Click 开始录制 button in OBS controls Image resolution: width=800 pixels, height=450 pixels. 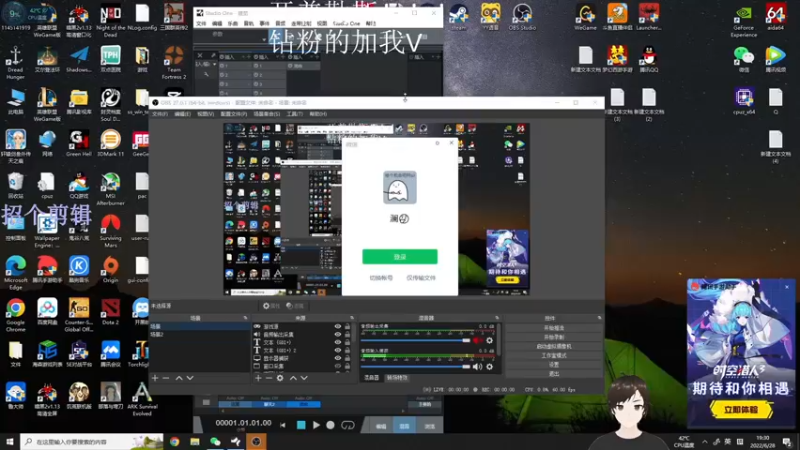point(554,337)
